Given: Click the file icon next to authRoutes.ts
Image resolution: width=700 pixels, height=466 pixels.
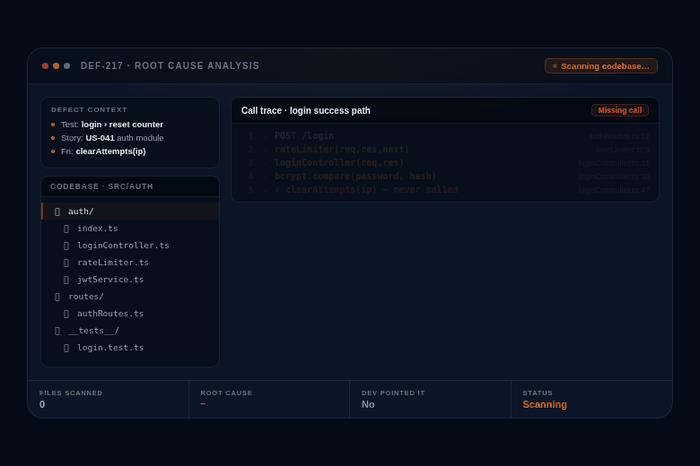Looking at the screenshot, I should [66, 314].
